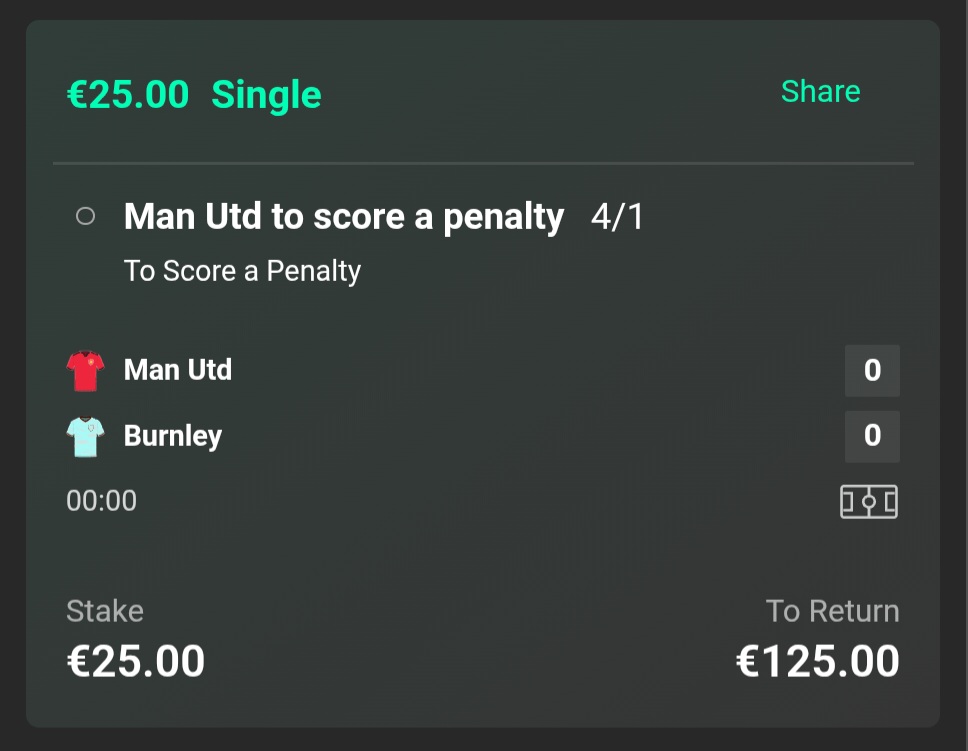This screenshot has width=968, height=751.
Task: Select the Burnley team name
Action: 173,436
